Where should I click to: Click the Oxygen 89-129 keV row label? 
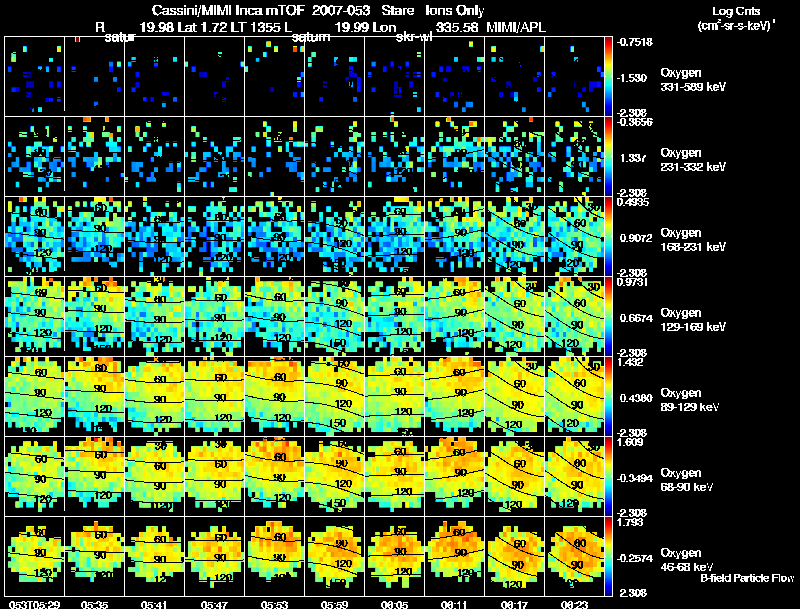pyautogui.click(x=690, y=399)
